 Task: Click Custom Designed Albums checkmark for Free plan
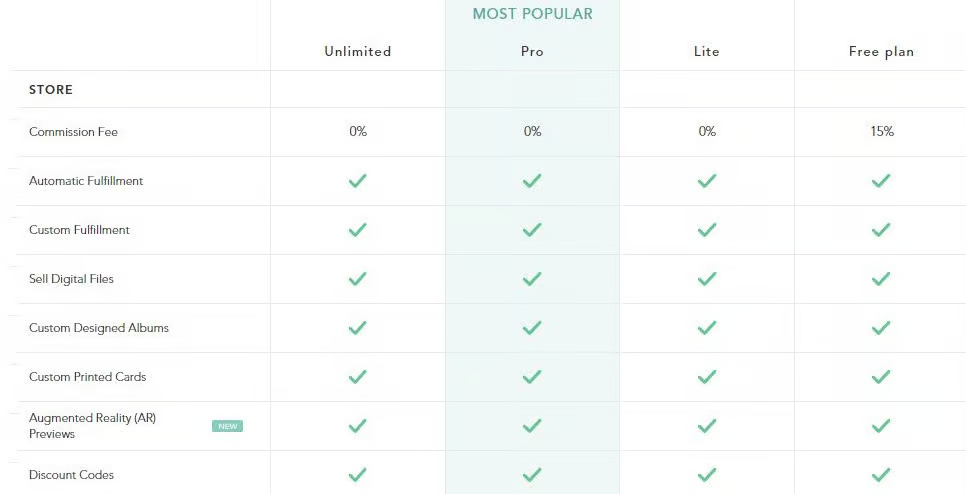(881, 328)
